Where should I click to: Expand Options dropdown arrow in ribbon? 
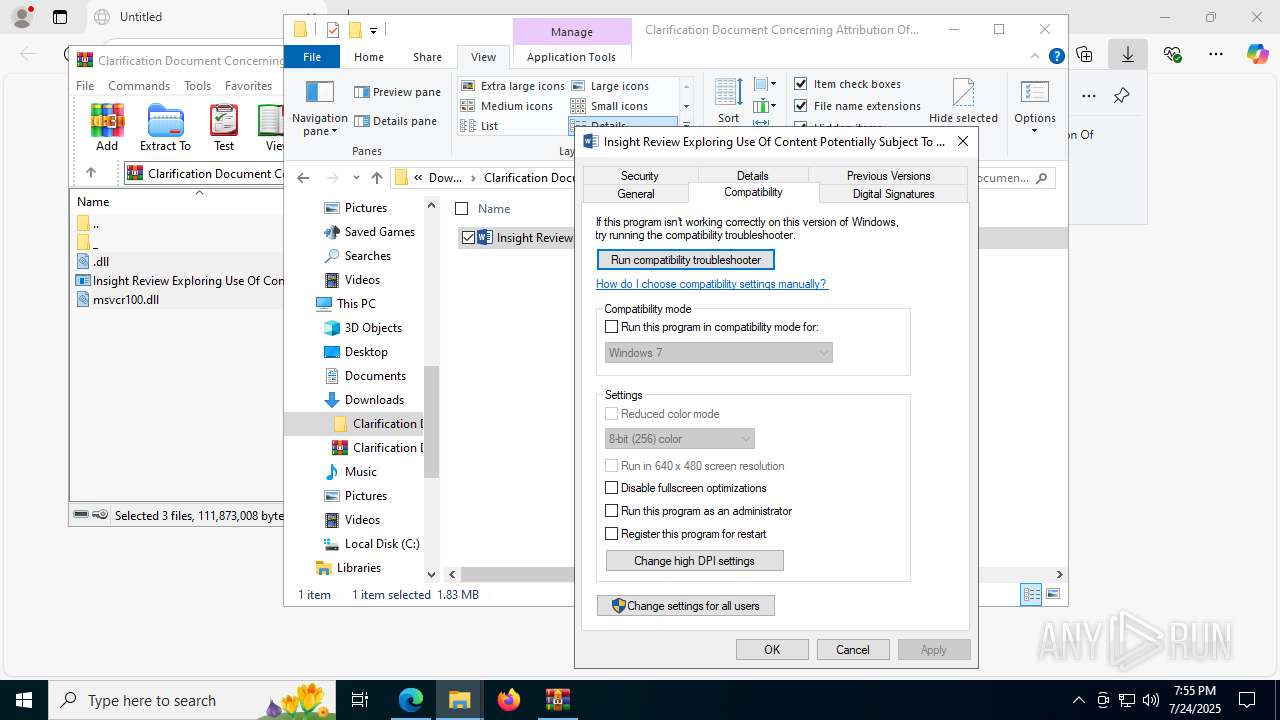[1034, 131]
